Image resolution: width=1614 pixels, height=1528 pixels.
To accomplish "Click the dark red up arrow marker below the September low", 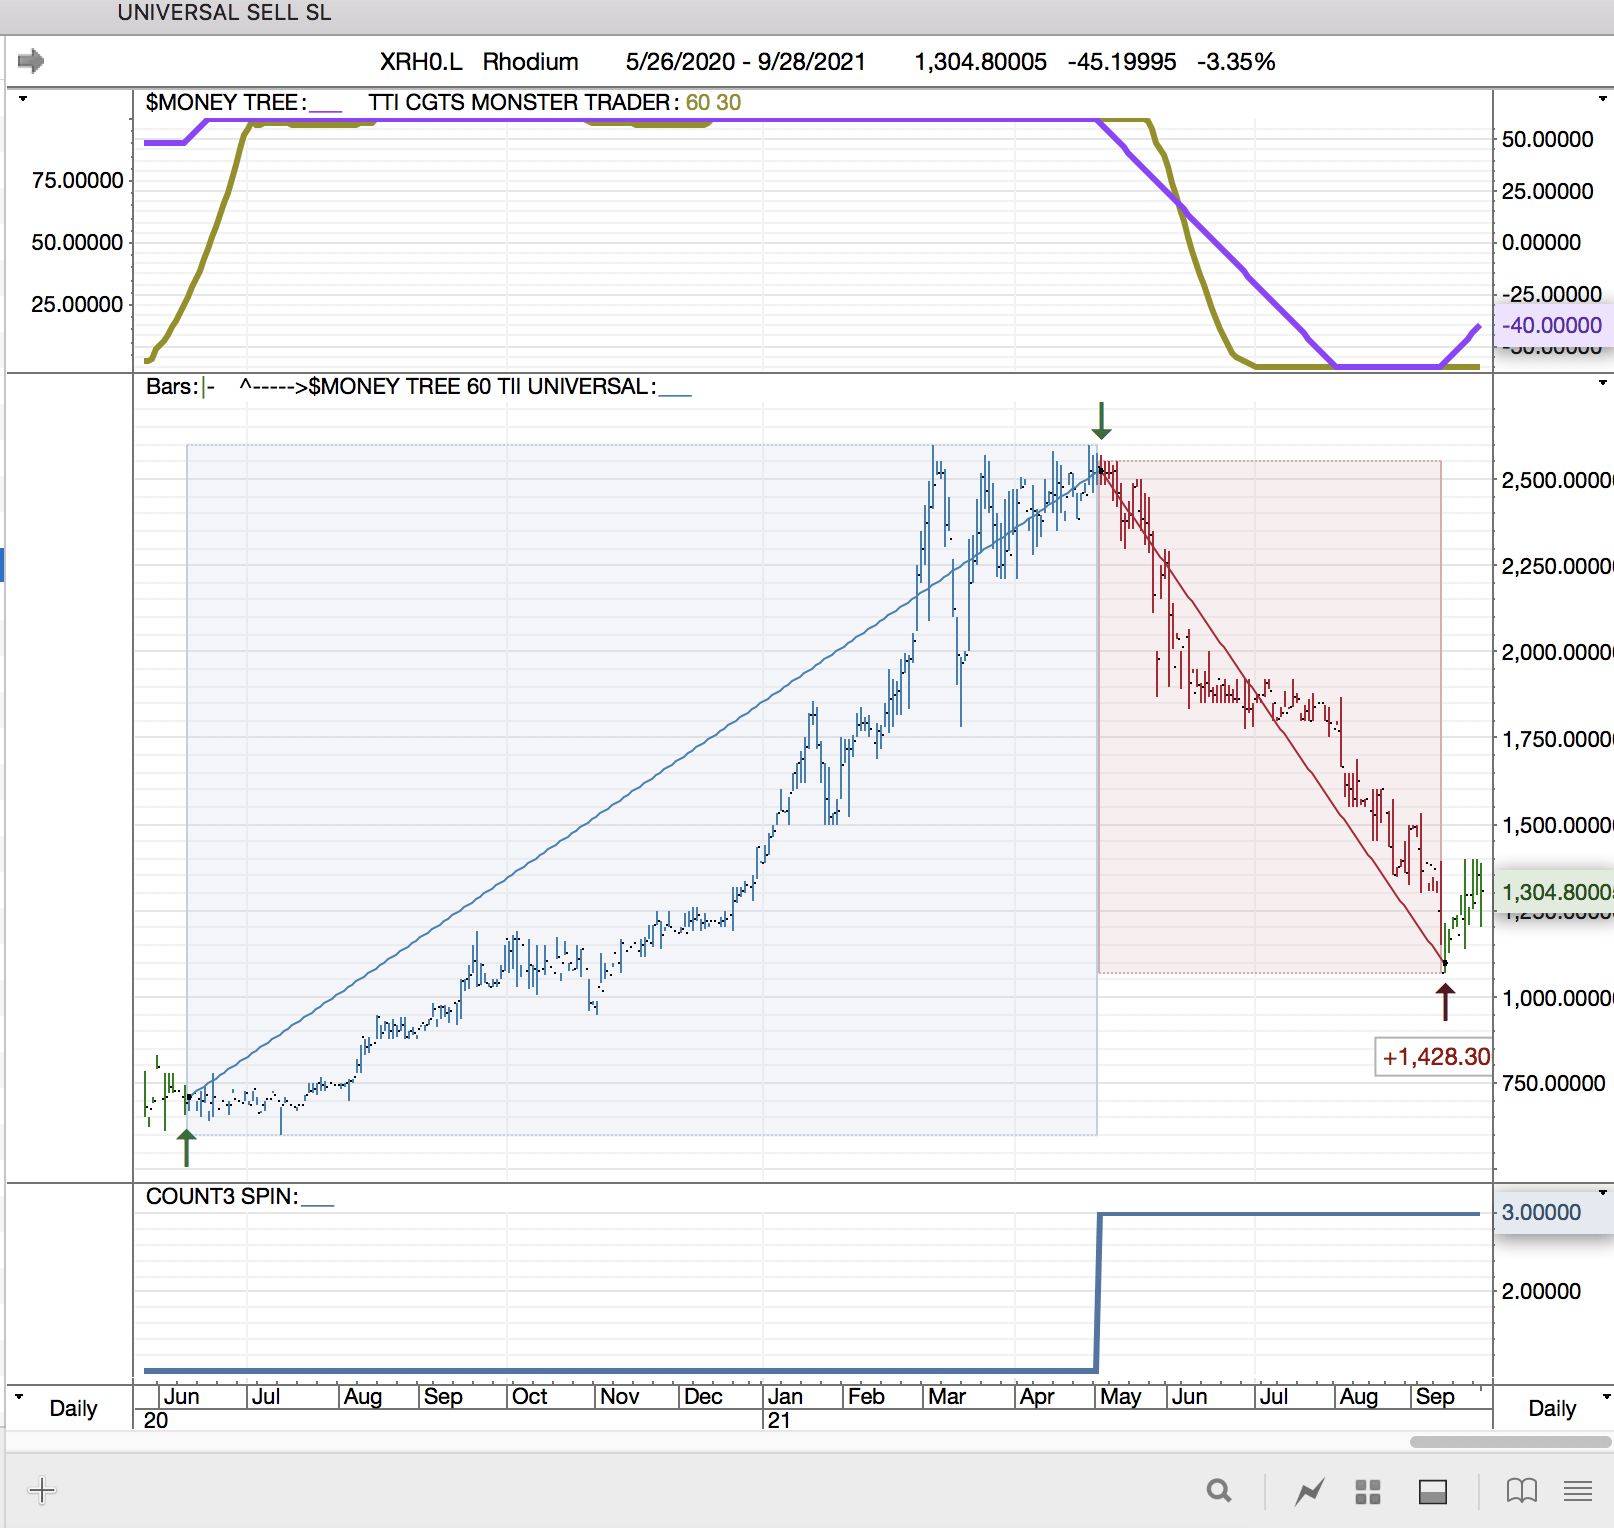I will tap(1445, 1002).
